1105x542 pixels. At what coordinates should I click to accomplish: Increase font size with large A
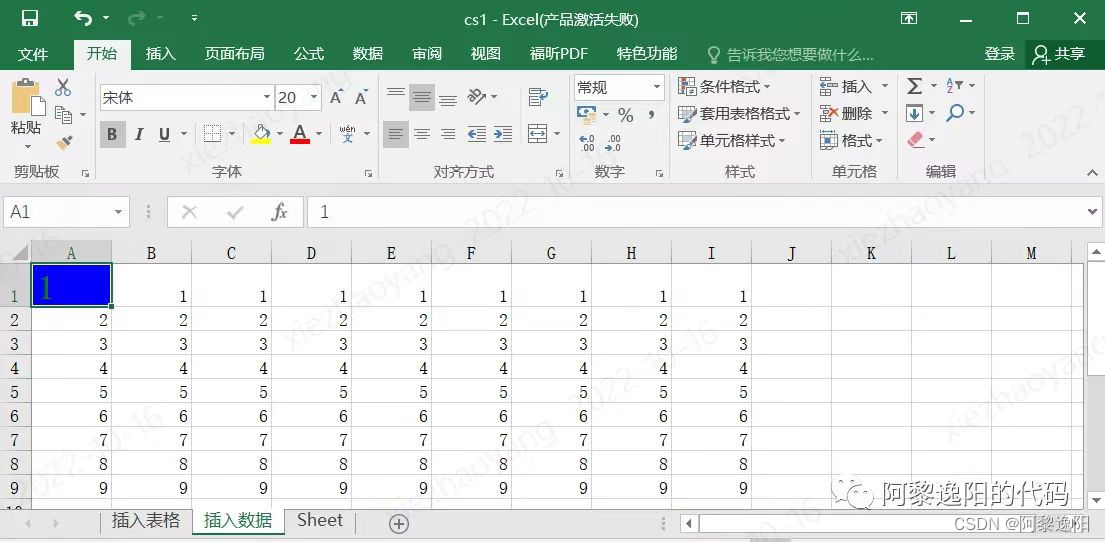(336, 97)
